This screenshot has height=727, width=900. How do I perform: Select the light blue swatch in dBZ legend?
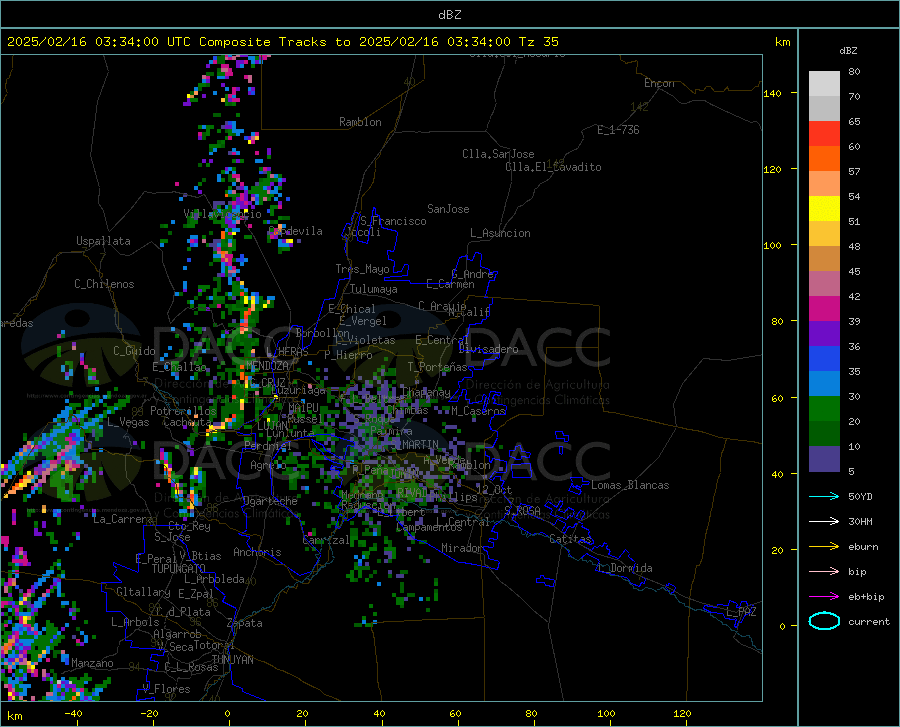tap(824, 383)
